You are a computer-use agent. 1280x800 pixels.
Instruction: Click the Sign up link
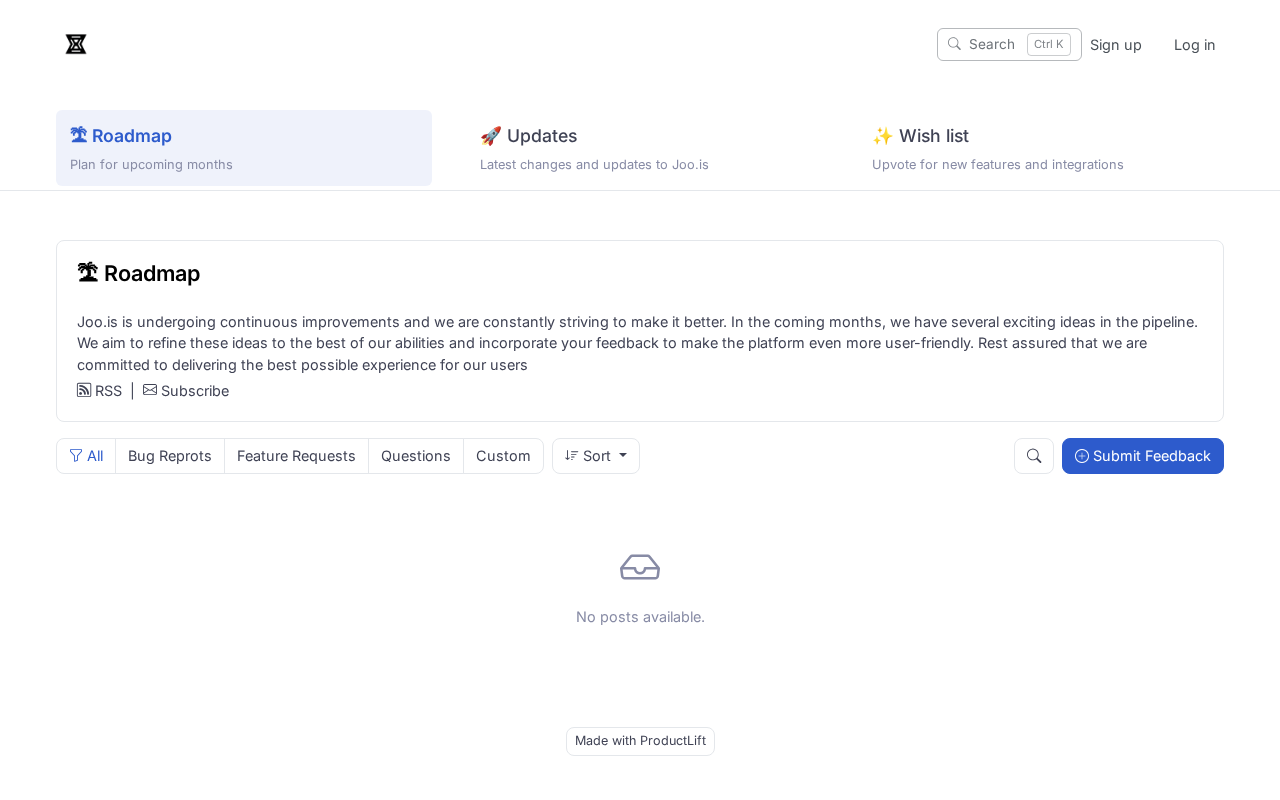click(1116, 45)
